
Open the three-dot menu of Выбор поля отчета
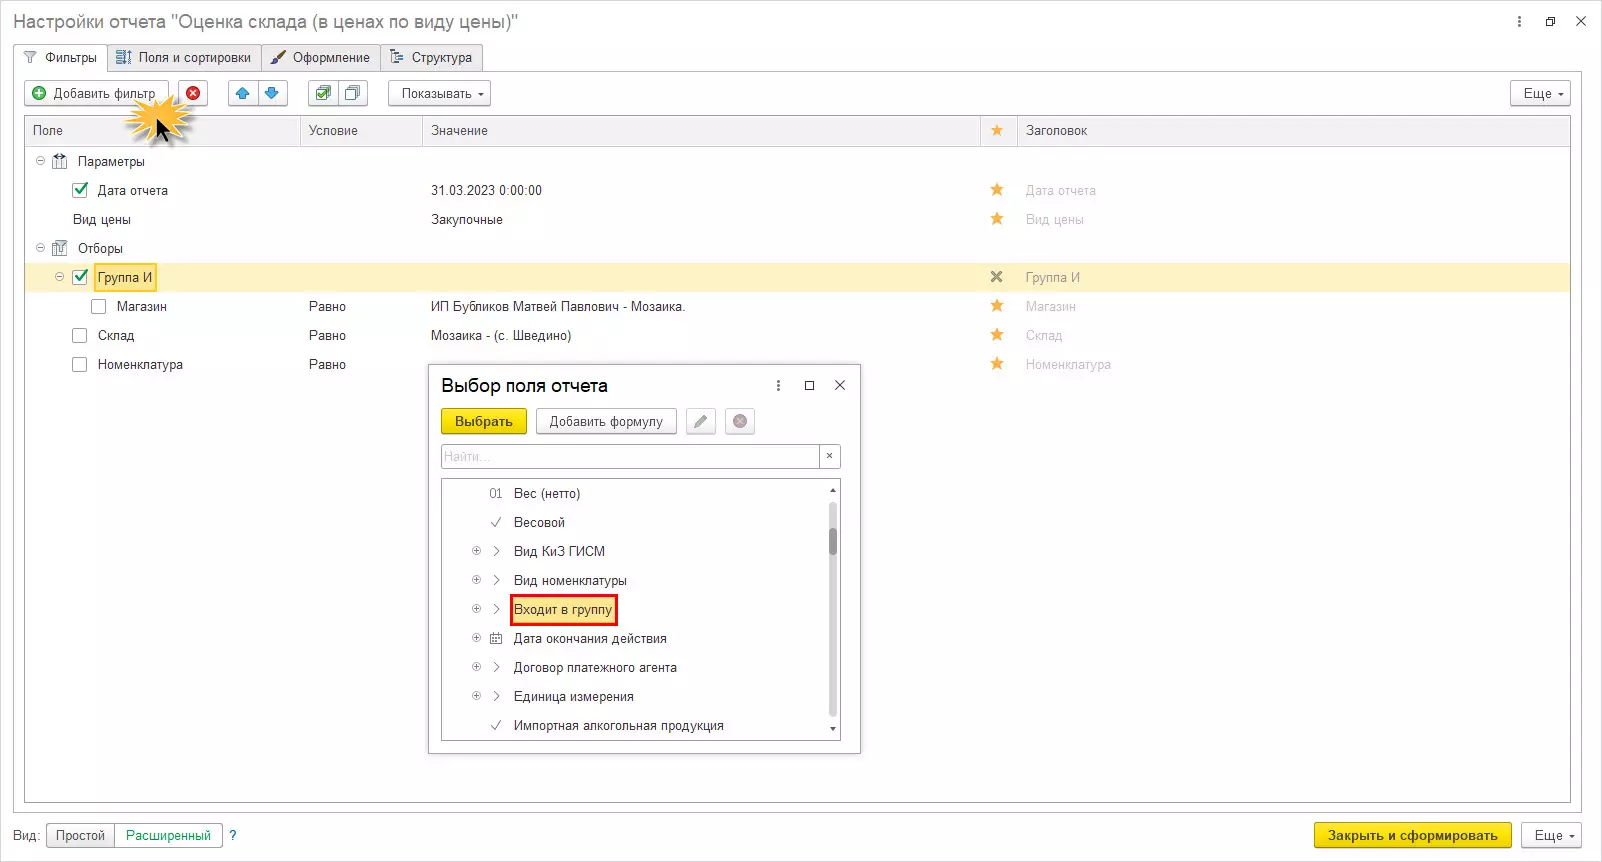[778, 386]
